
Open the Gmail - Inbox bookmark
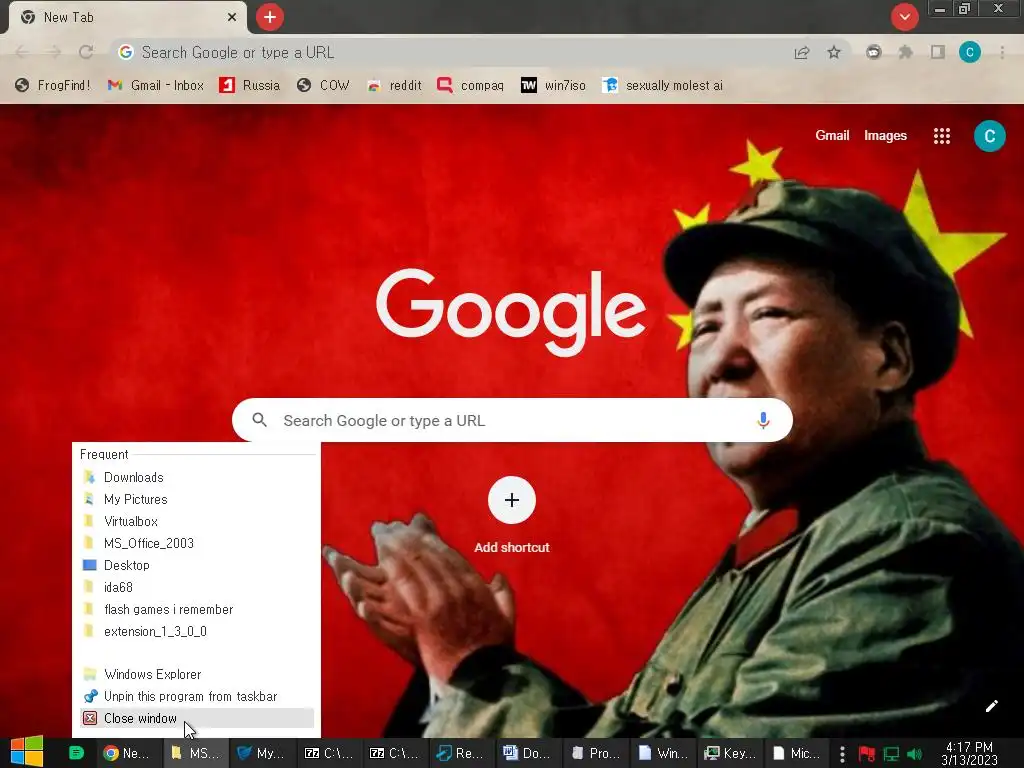155,86
